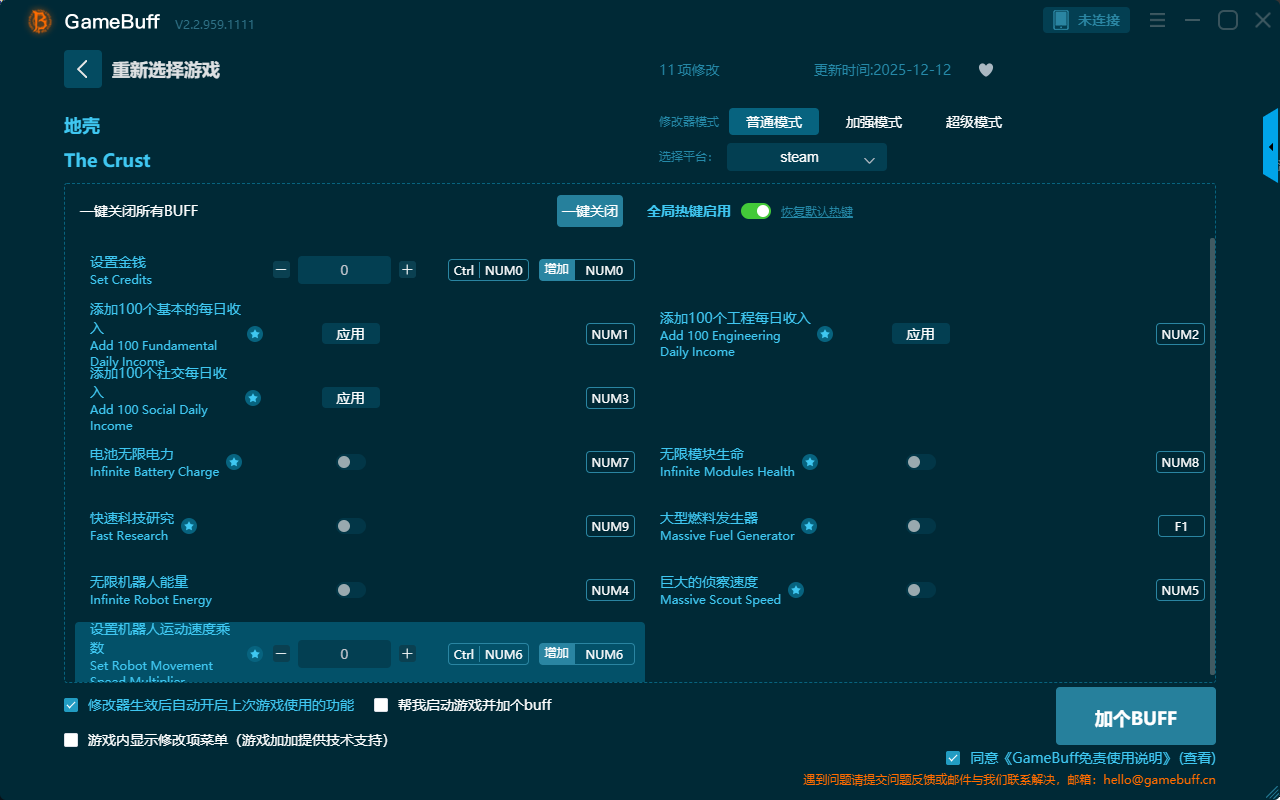Screen dimensions: 1280x800
Task: Select the 超级模式 tab
Action: pyautogui.click(x=973, y=122)
